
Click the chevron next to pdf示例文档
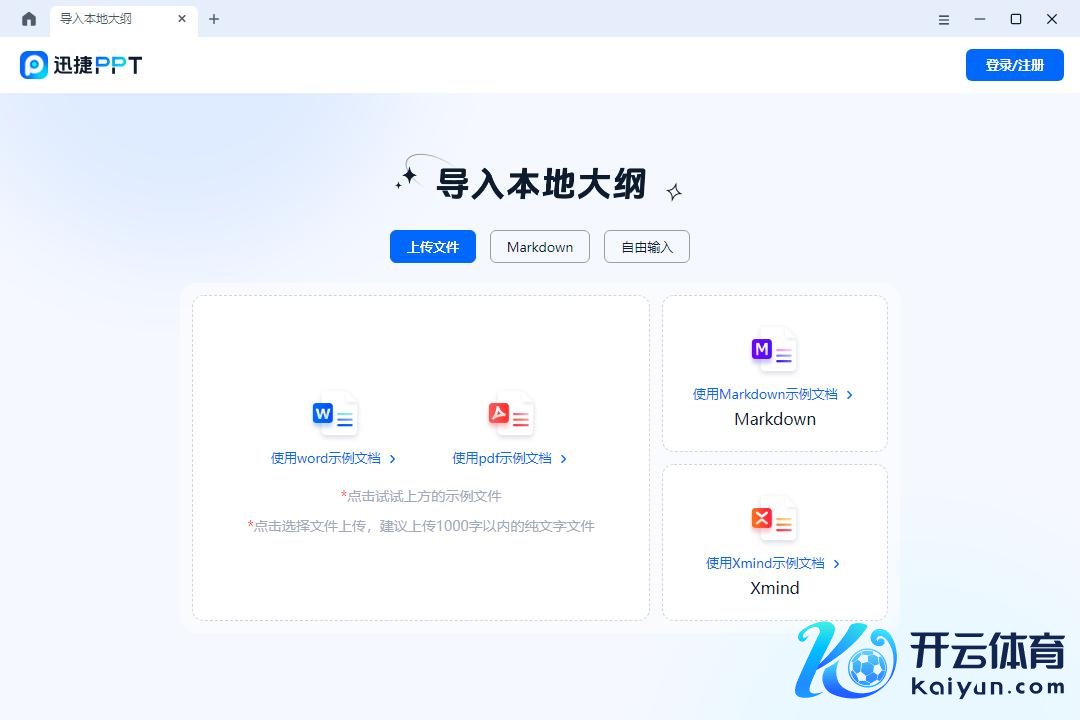[x=564, y=459]
